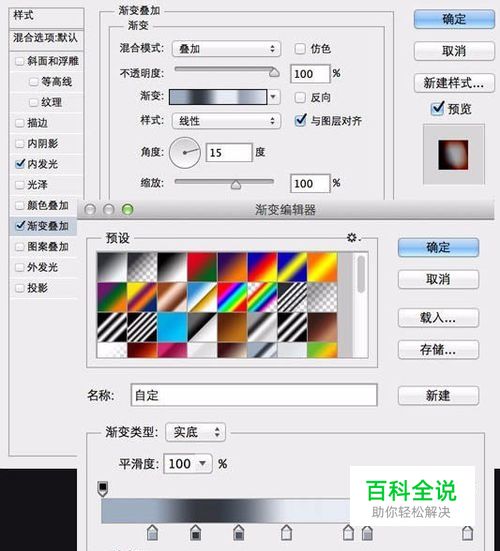Viewport: 500px width, 551px height.
Task: Select 混合选项:默认 in the sidebar
Action: 46,39
